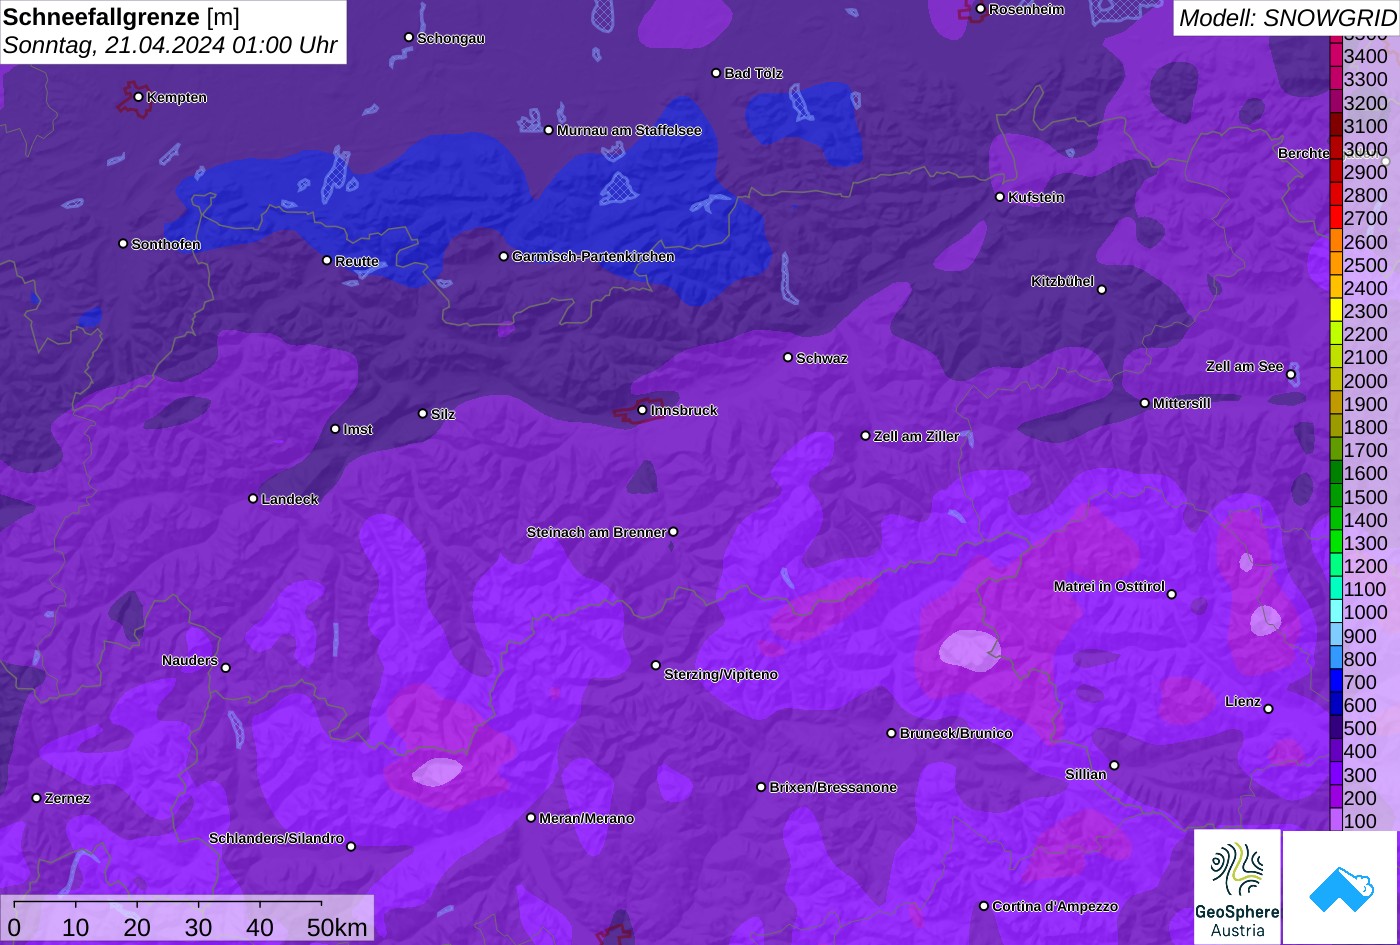
Task: Click the 20 mark on scale bar
Action: [137, 927]
